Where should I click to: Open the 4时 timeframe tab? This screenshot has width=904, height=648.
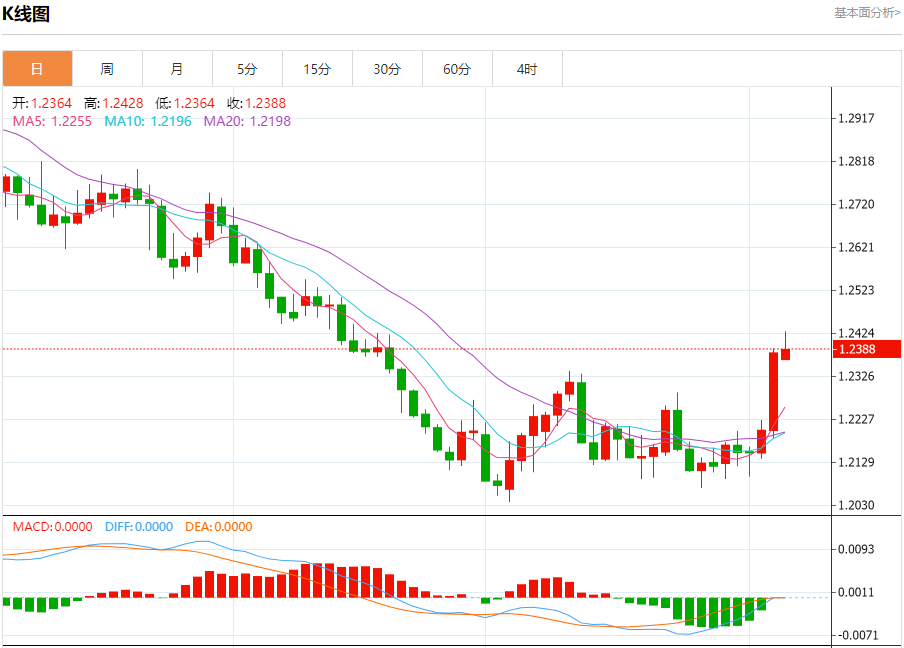pos(527,69)
